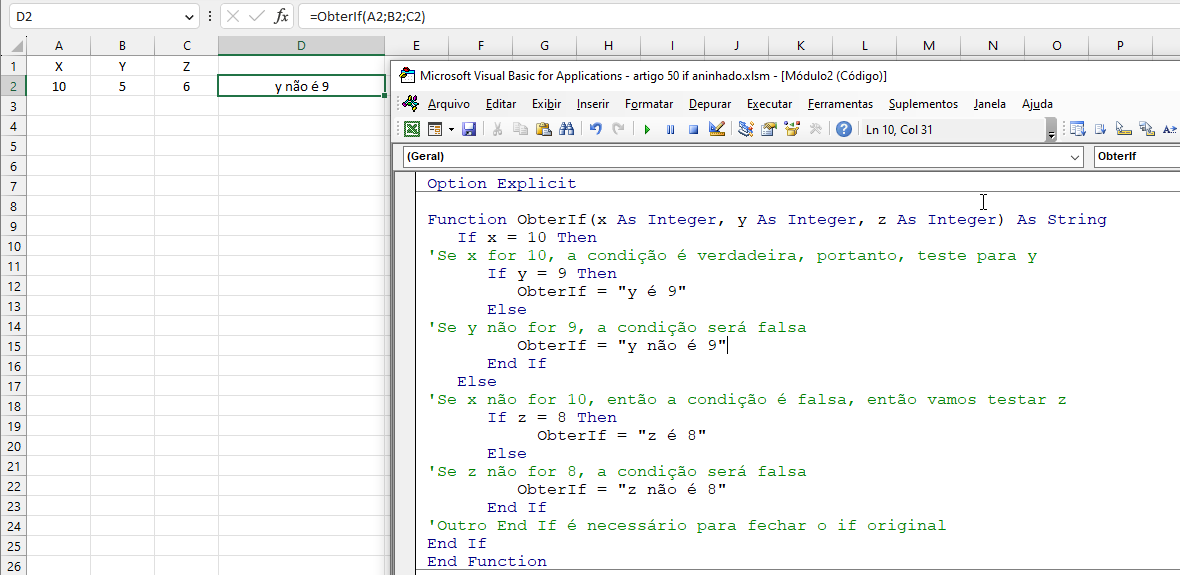Click the List Constants icon
This screenshot has height=575, width=1180.
click(x=1101, y=129)
